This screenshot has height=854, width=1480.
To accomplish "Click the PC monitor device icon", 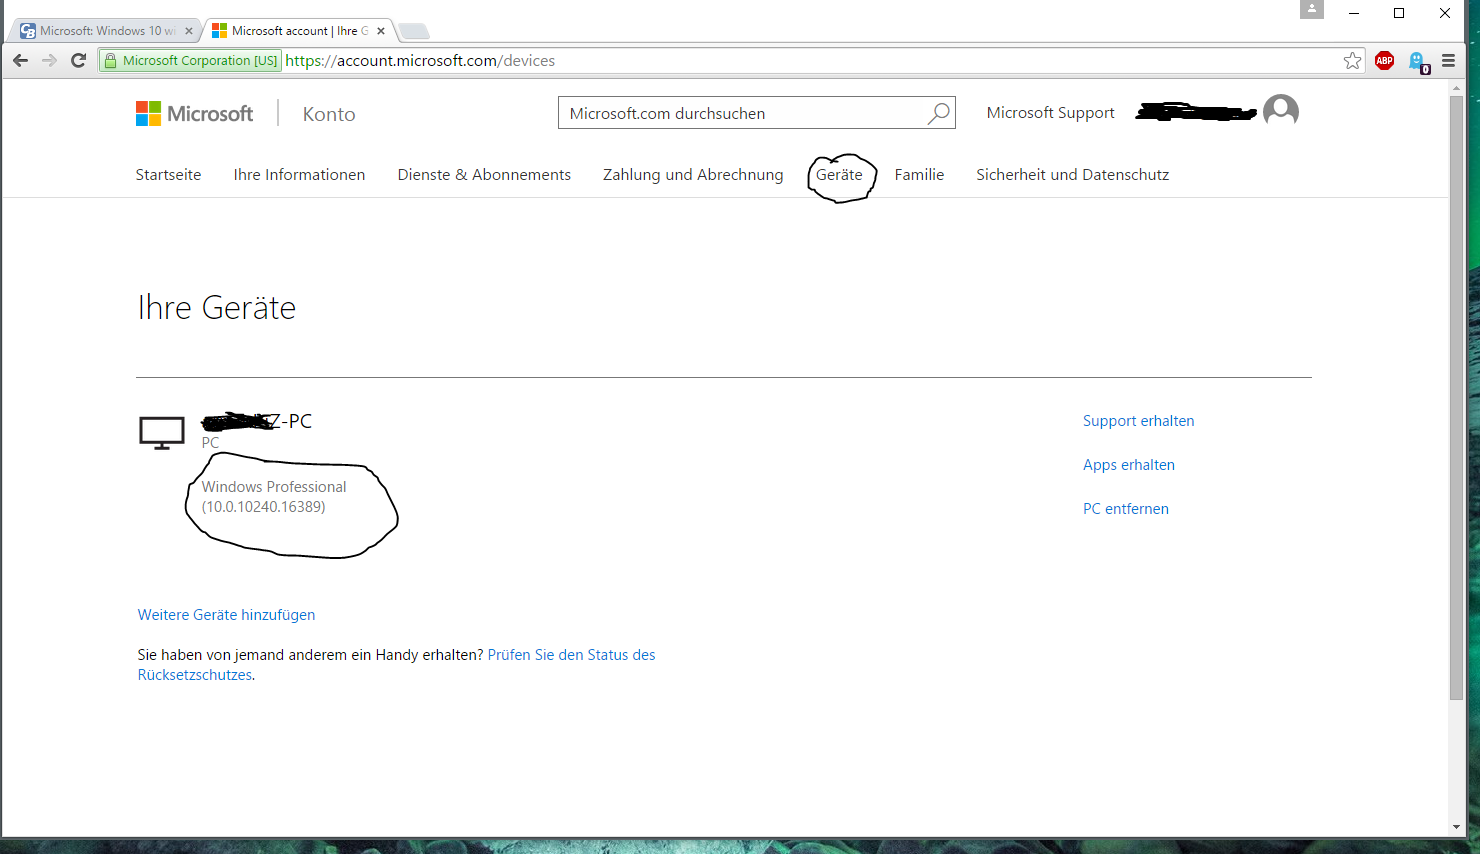I will pyautogui.click(x=161, y=433).
